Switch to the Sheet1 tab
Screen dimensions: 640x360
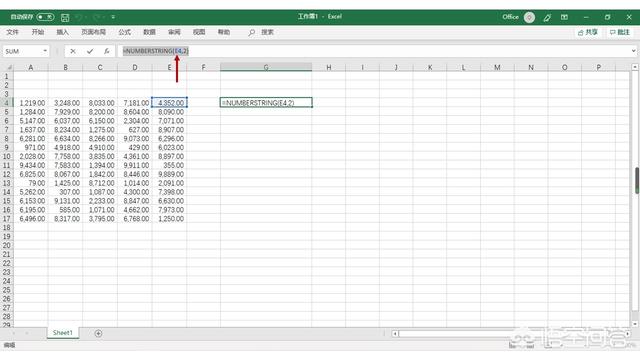click(62, 333)
